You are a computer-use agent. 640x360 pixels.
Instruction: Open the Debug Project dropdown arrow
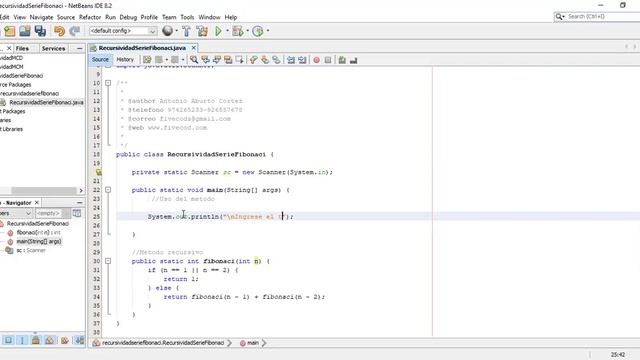point(247,31)
